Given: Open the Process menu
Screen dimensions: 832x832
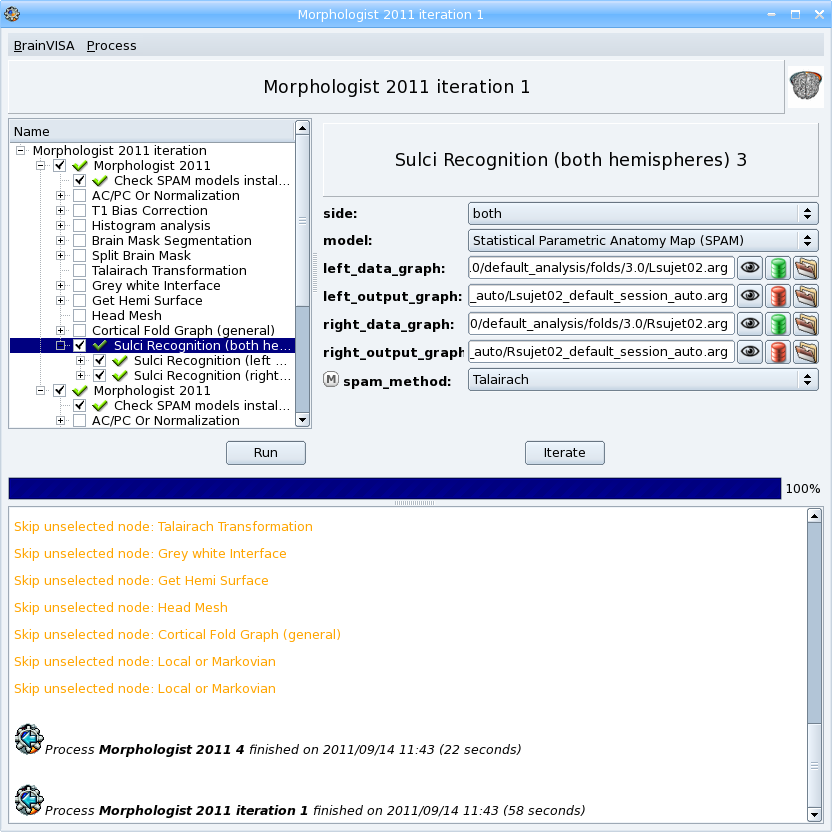Looking at the screenshot, I should 111,45.
